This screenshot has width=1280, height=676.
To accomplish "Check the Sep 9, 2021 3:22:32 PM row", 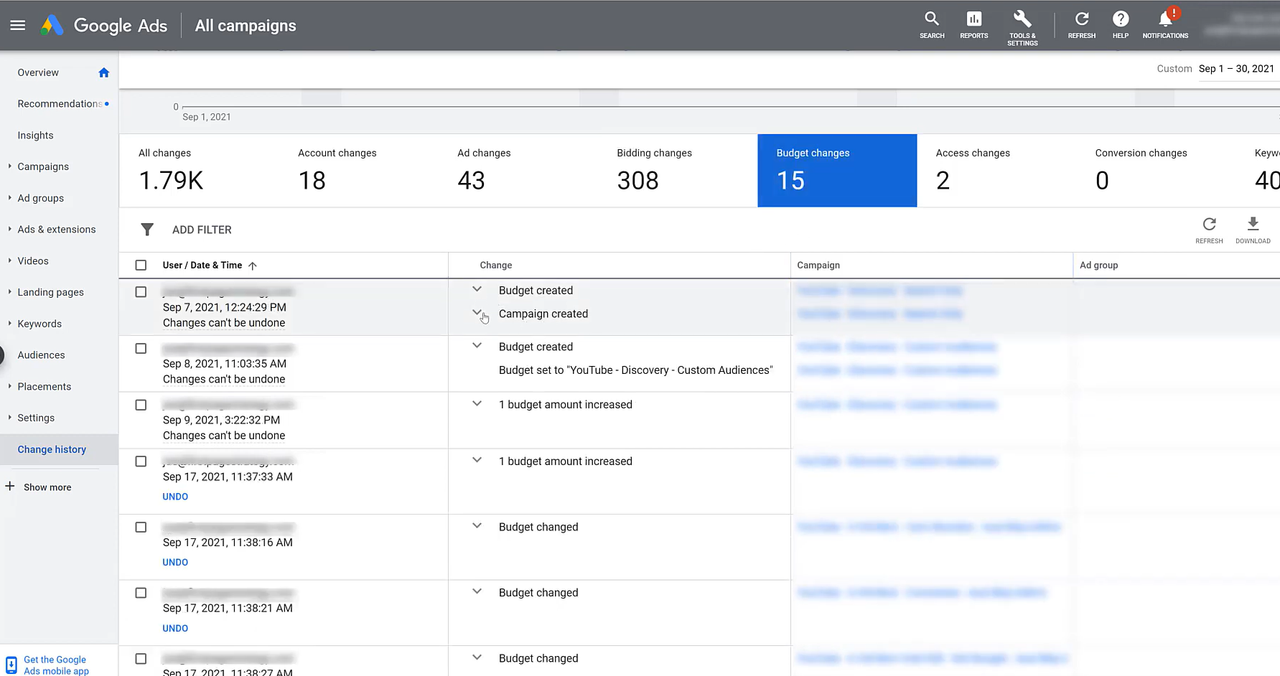I will (x=141, y=405).
